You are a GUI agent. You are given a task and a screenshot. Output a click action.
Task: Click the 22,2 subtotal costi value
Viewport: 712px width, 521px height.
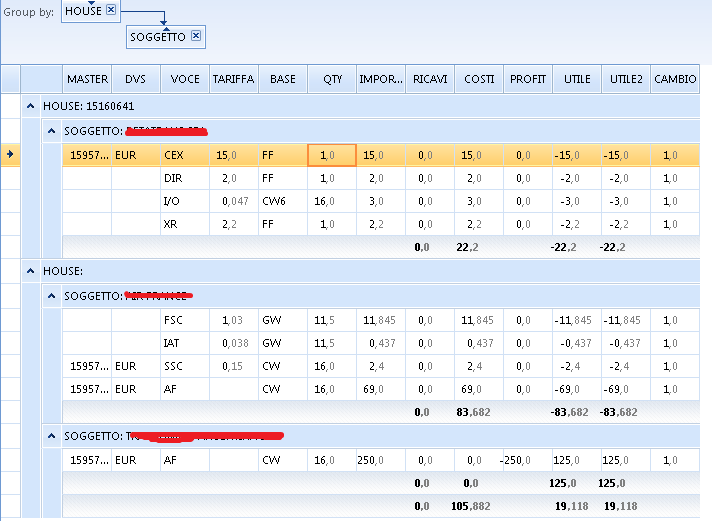[467, 248]
